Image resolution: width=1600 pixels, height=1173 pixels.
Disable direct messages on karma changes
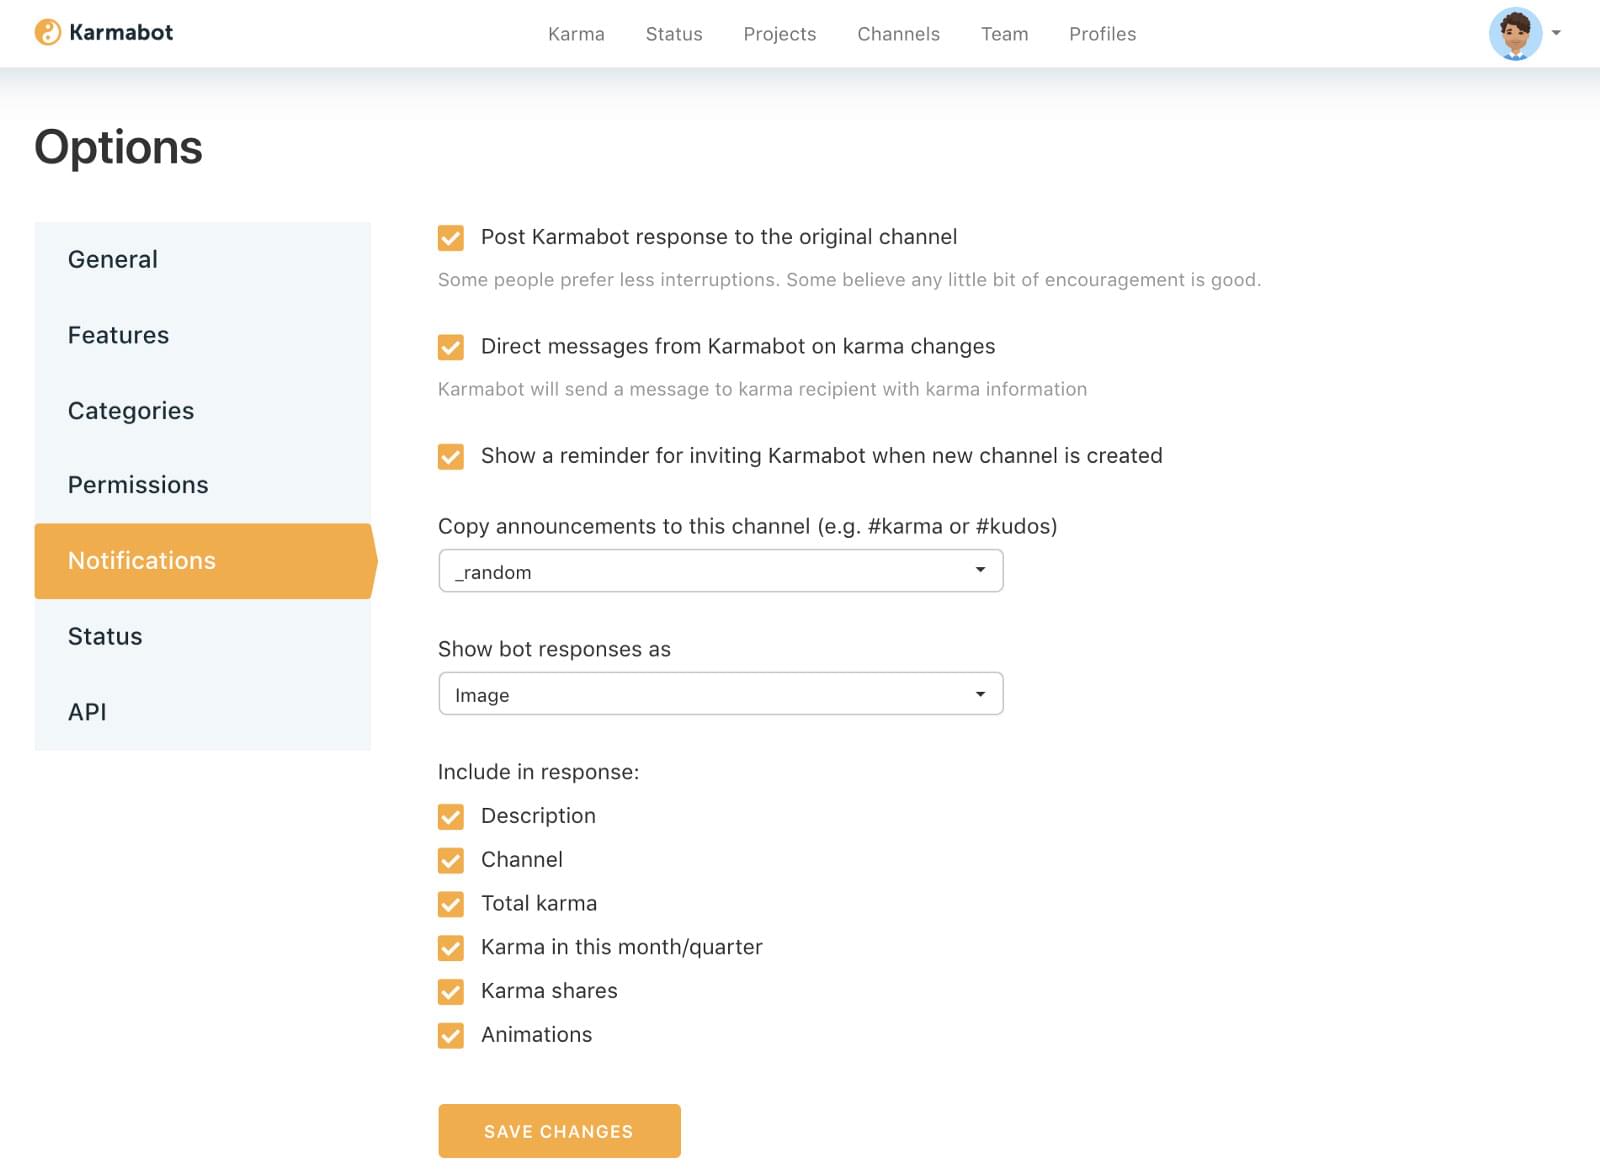(x=451, y=347)
